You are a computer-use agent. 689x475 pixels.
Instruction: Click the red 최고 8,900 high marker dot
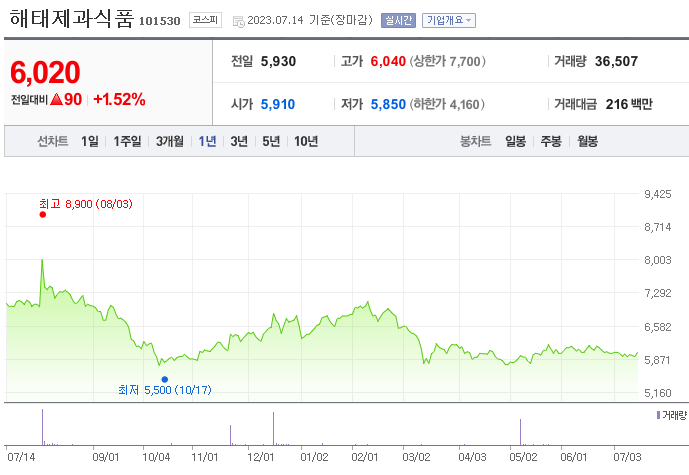[43, 214]
